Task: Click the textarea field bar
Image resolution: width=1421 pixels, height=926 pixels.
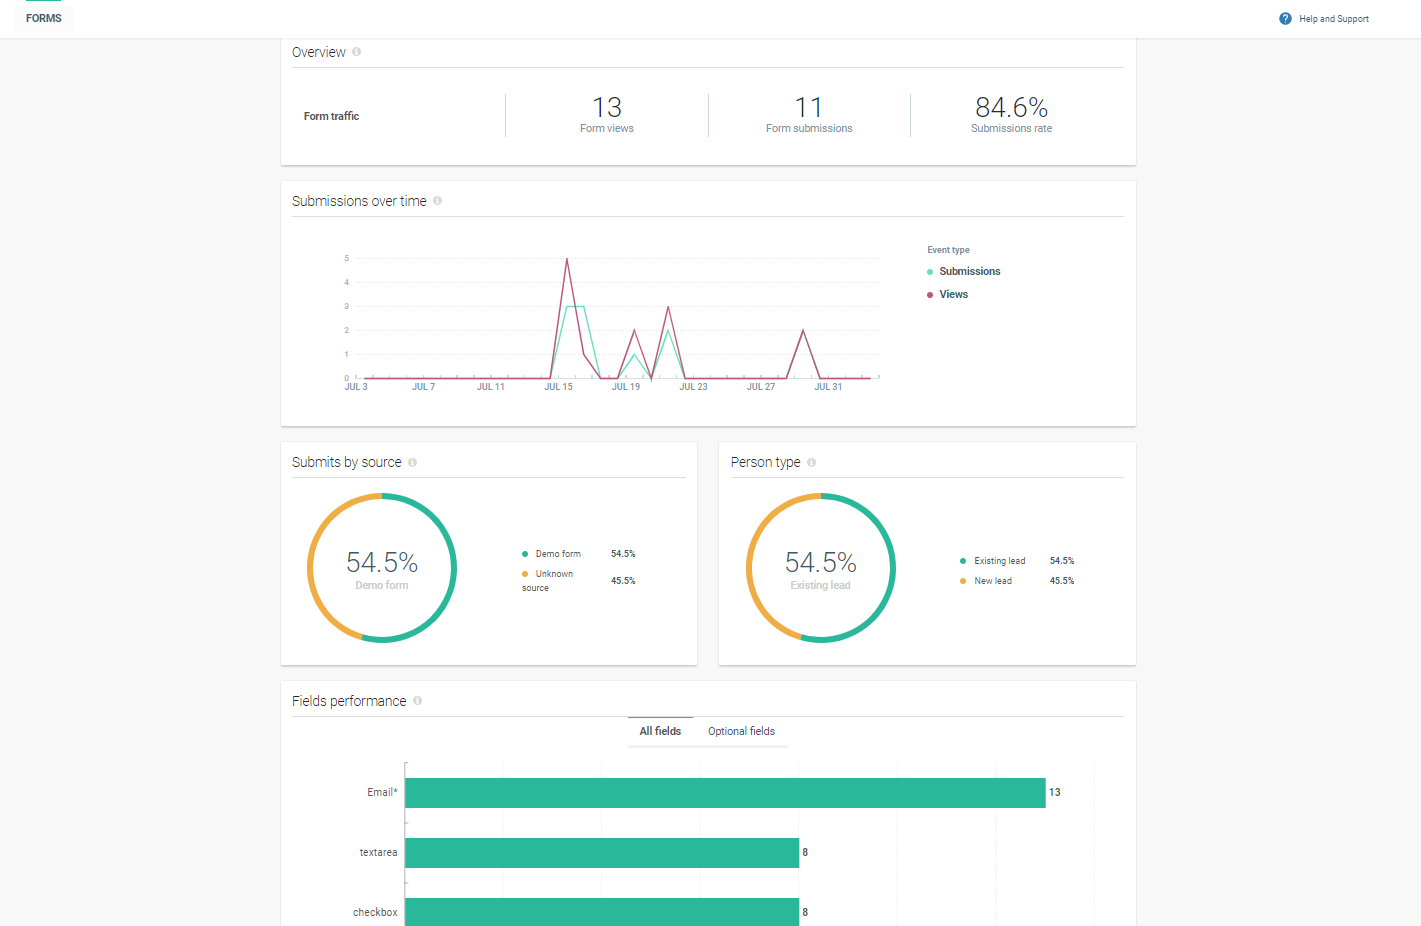Action: [x=601, y=853]
